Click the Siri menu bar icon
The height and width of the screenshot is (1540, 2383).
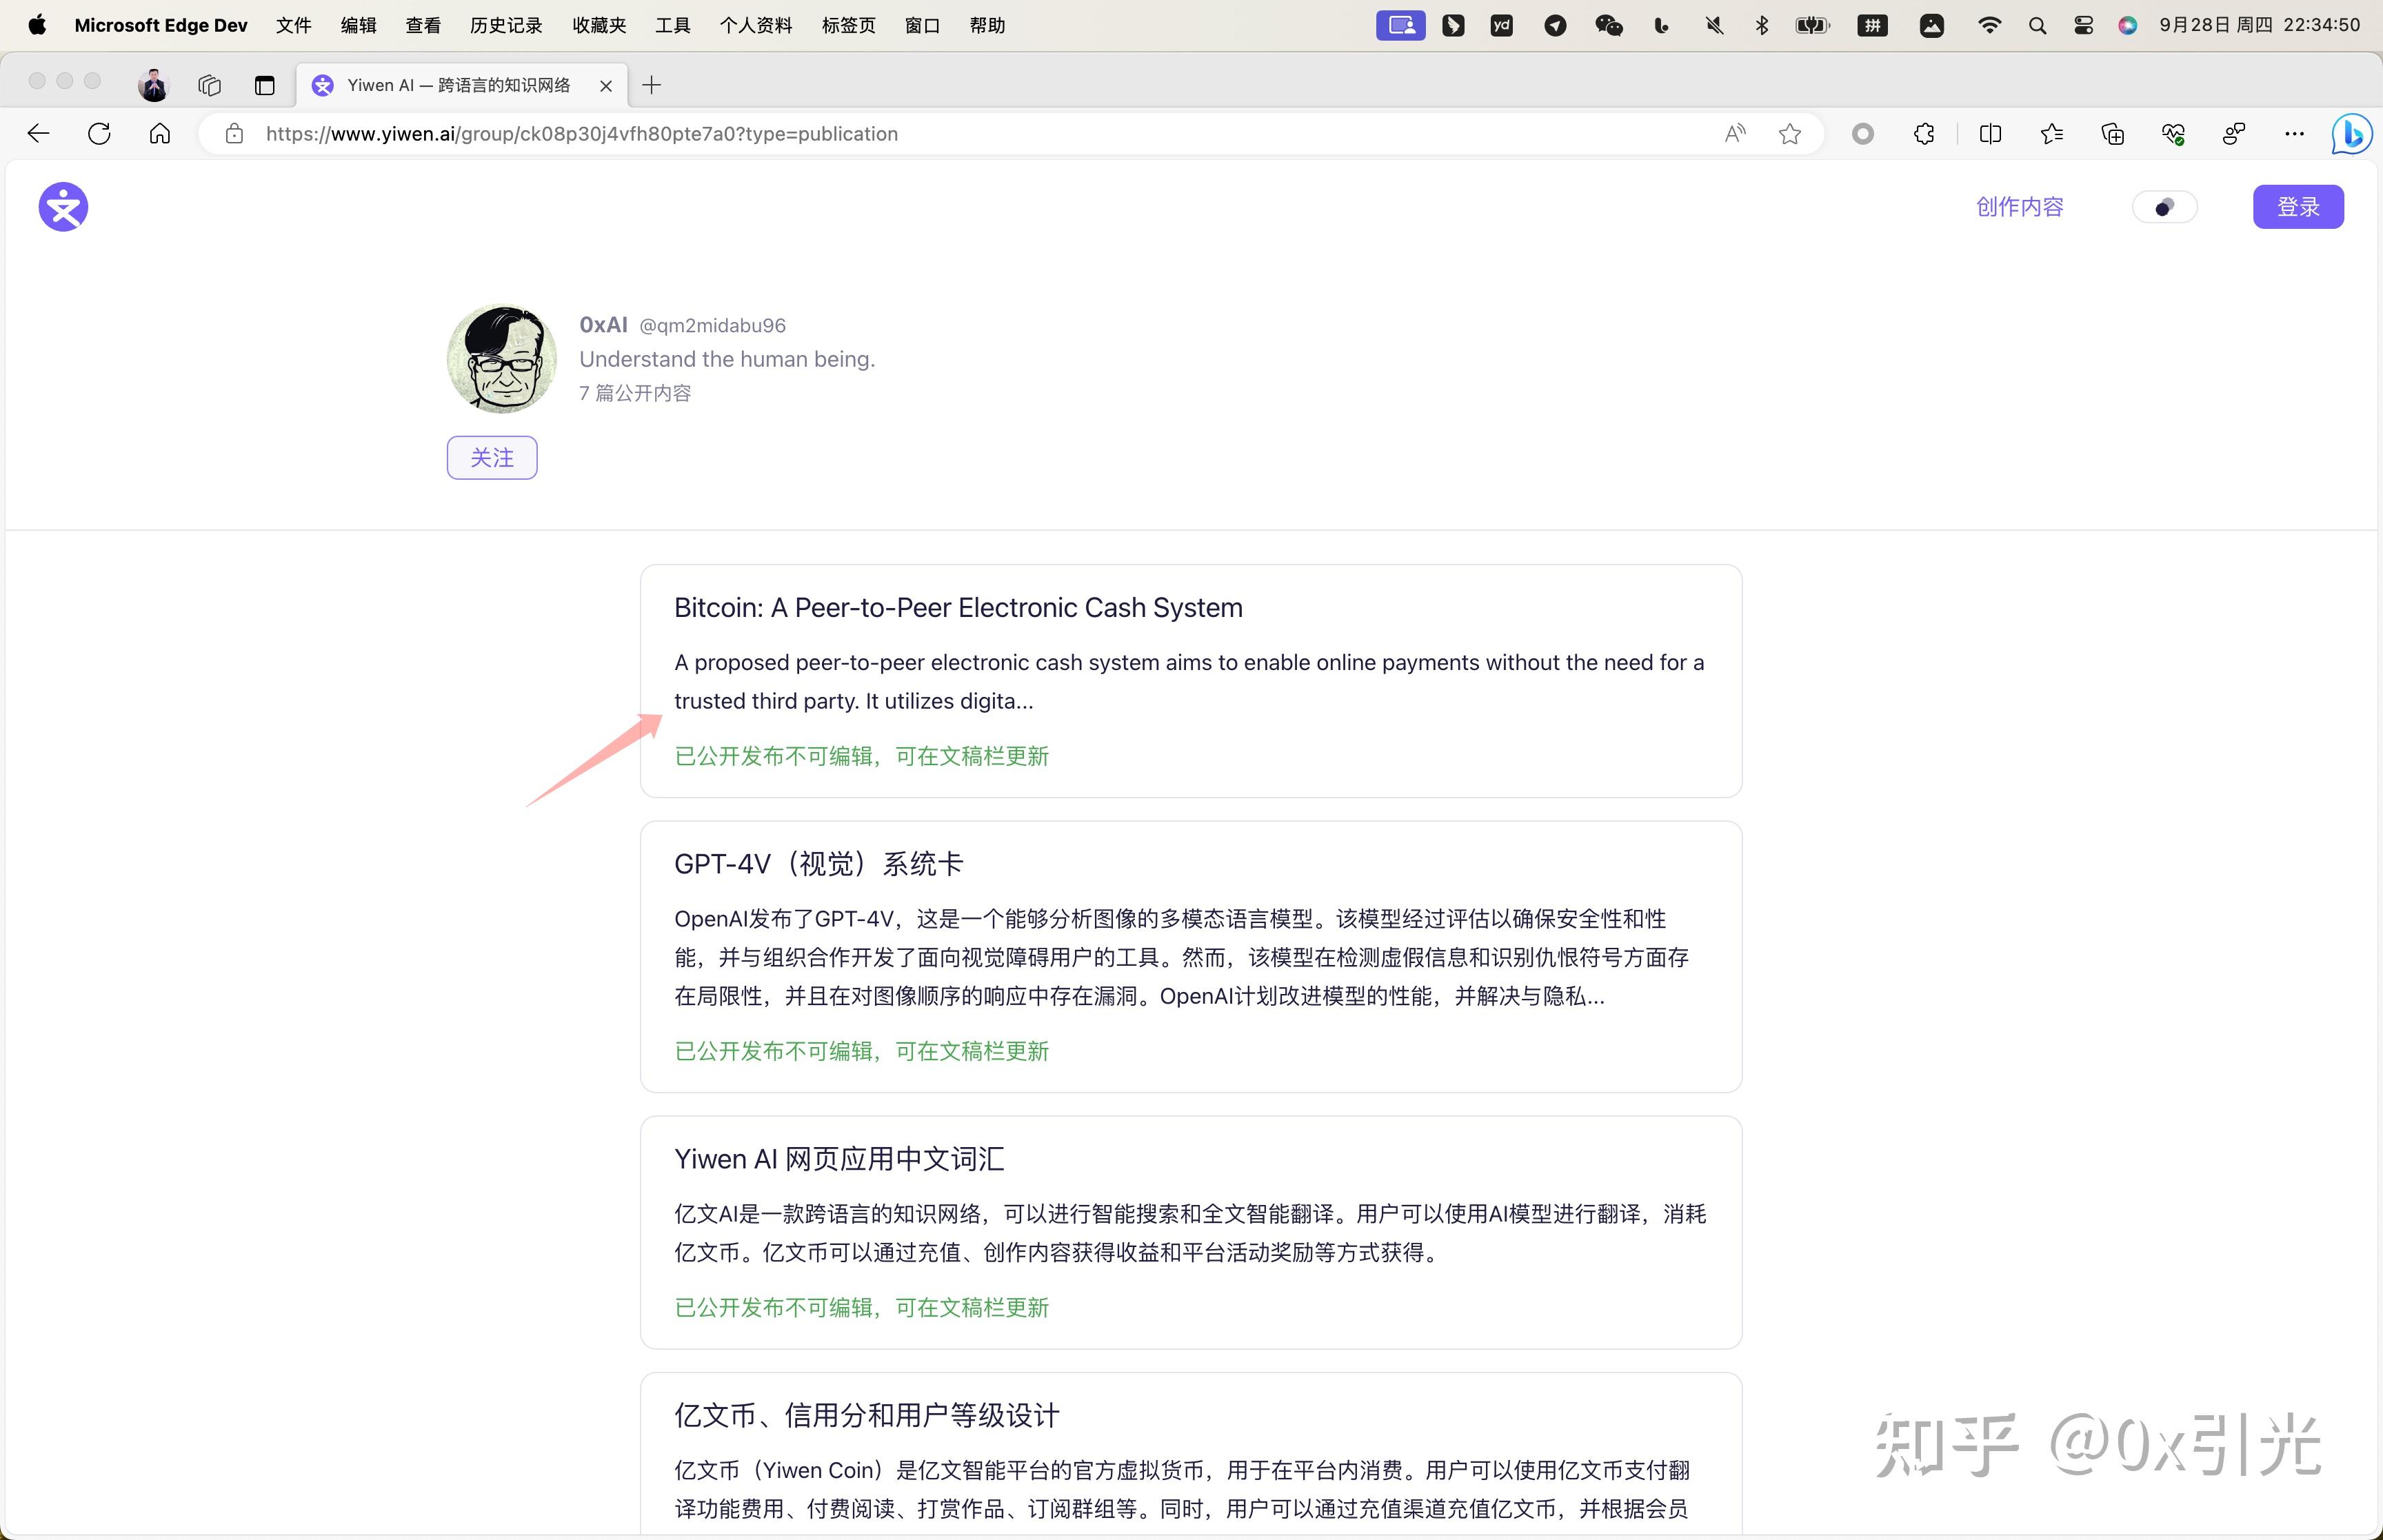2128,25
